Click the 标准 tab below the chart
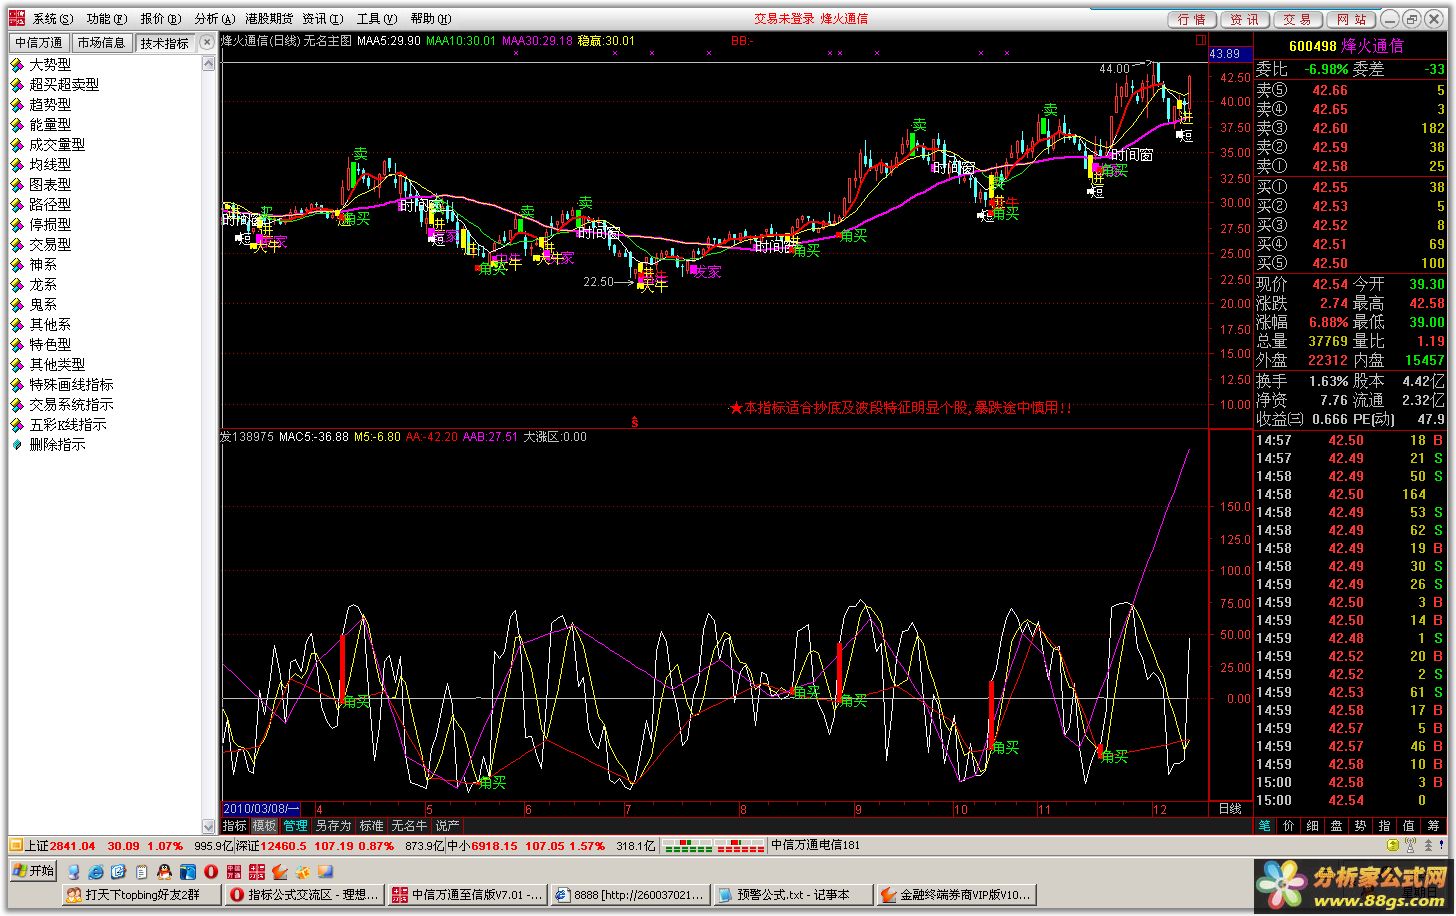The image size is (1456, 916). 371,826
